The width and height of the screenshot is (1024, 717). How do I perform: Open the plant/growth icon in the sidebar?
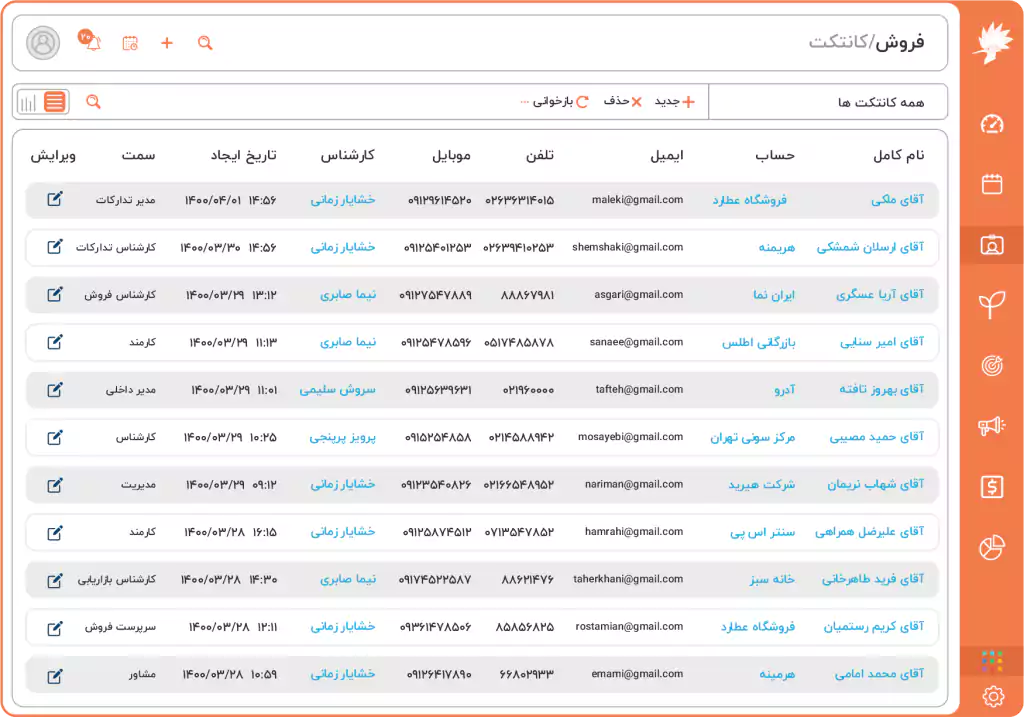click(992, 302)
